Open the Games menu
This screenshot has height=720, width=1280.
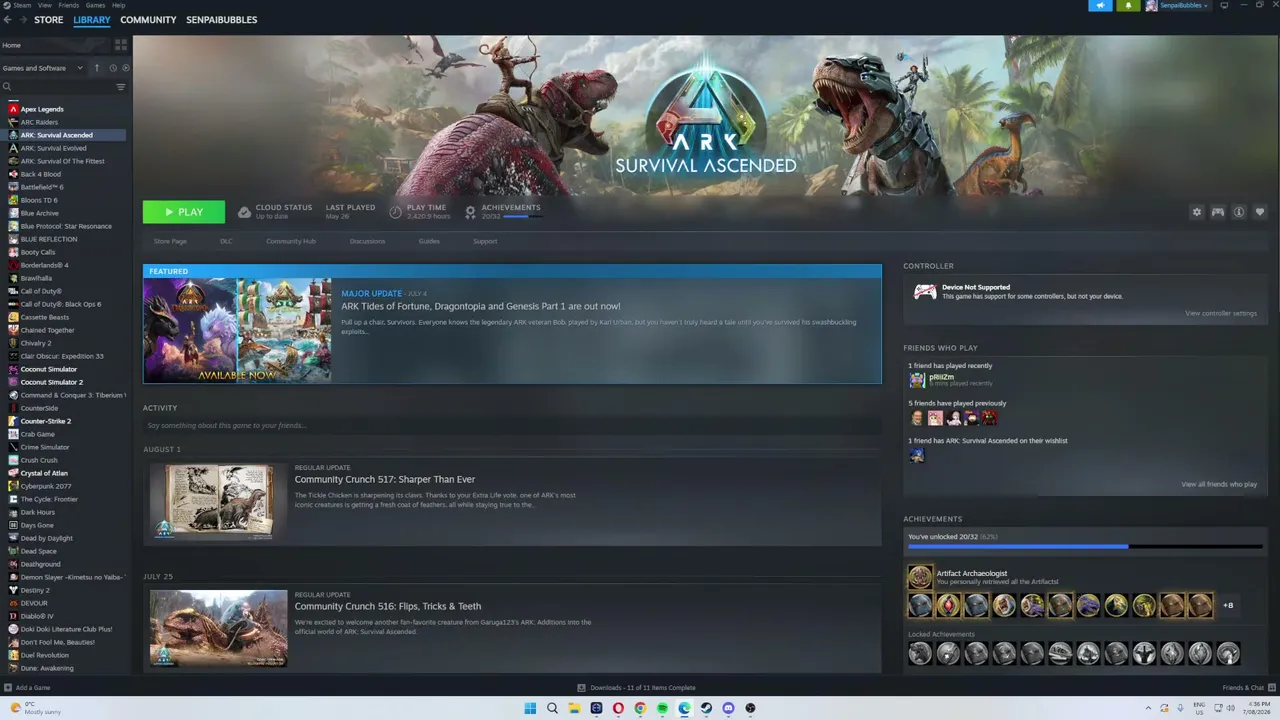click(95, 5)
